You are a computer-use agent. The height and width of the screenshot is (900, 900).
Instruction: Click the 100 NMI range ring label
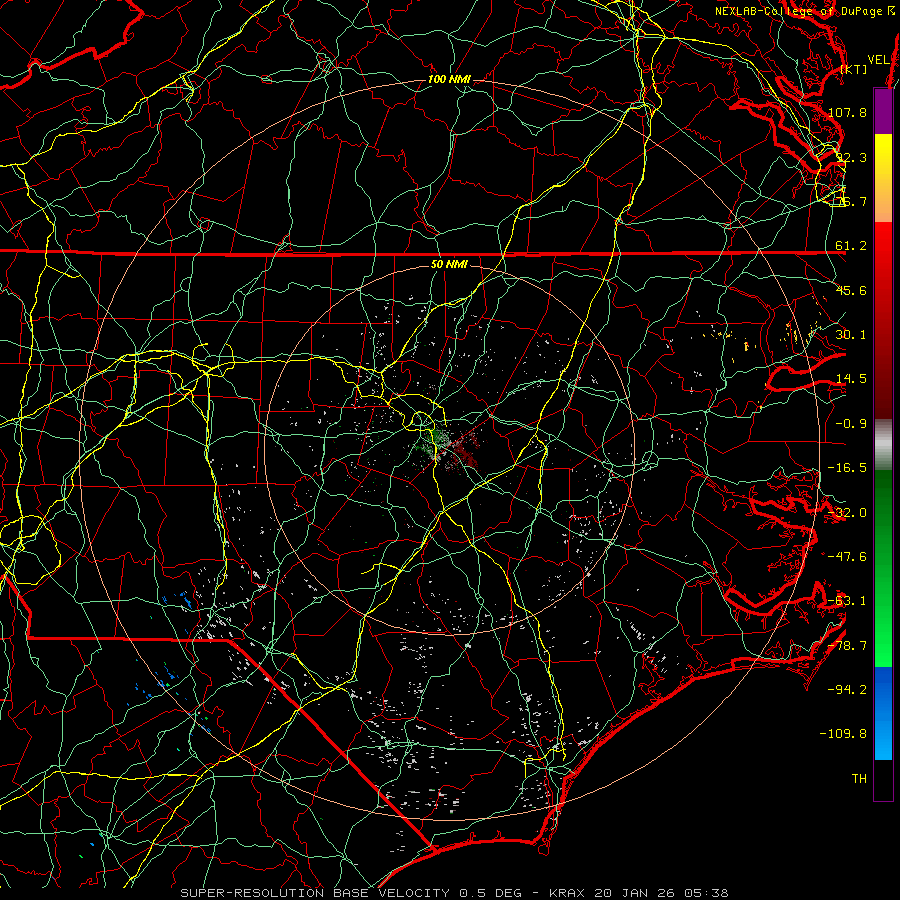[449, 79]
